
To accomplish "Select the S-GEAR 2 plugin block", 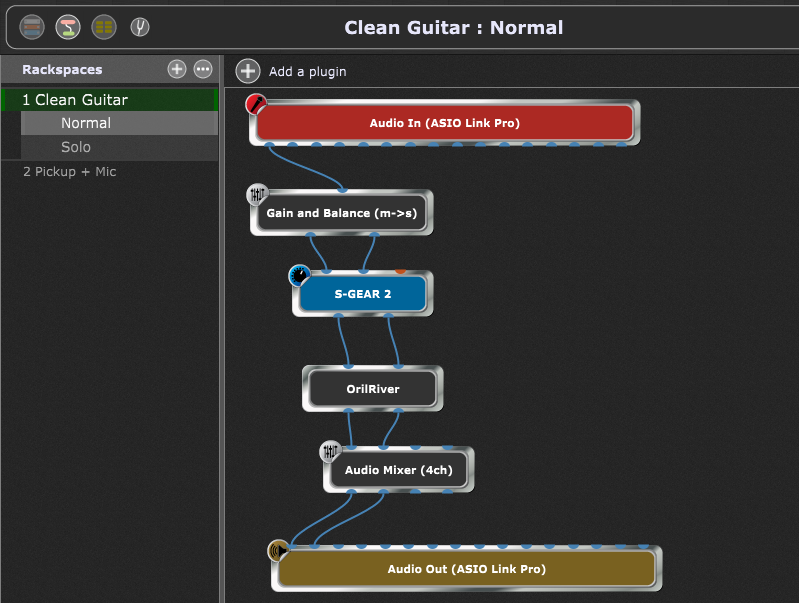I will pyautogui.click(x=362, y=294).
